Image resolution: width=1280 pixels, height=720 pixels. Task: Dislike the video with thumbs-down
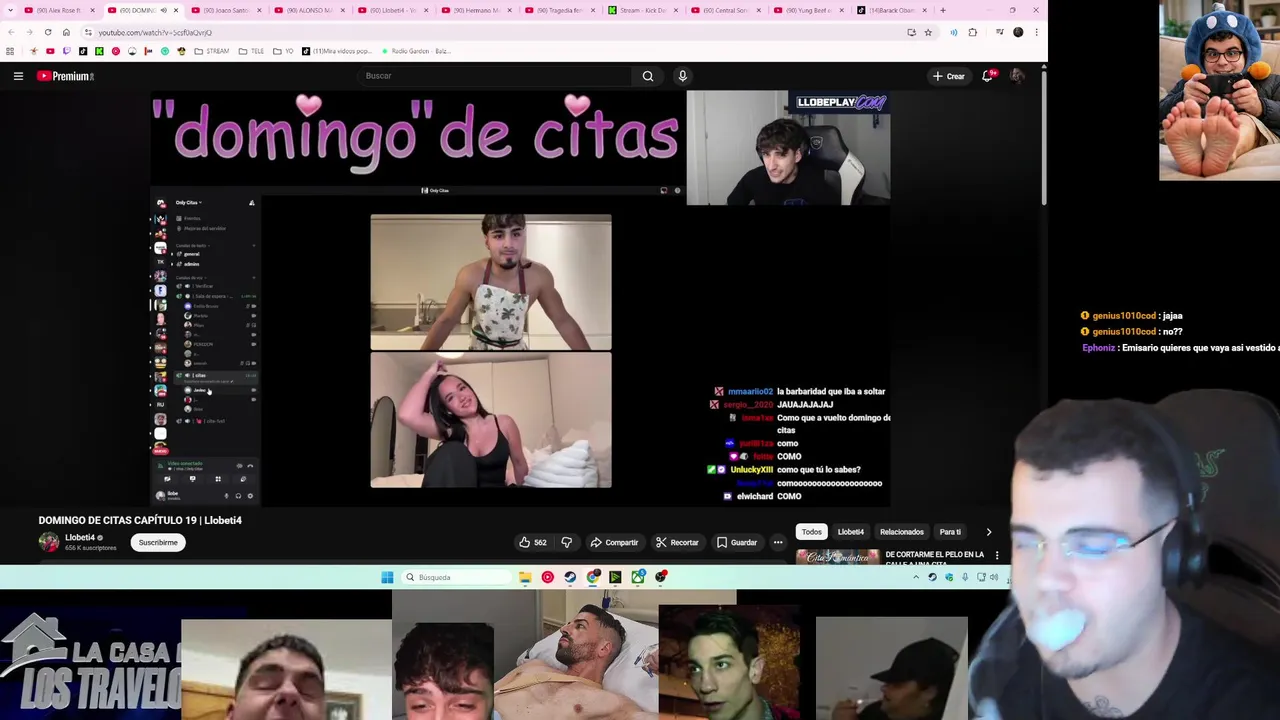(x=566, y=543)
